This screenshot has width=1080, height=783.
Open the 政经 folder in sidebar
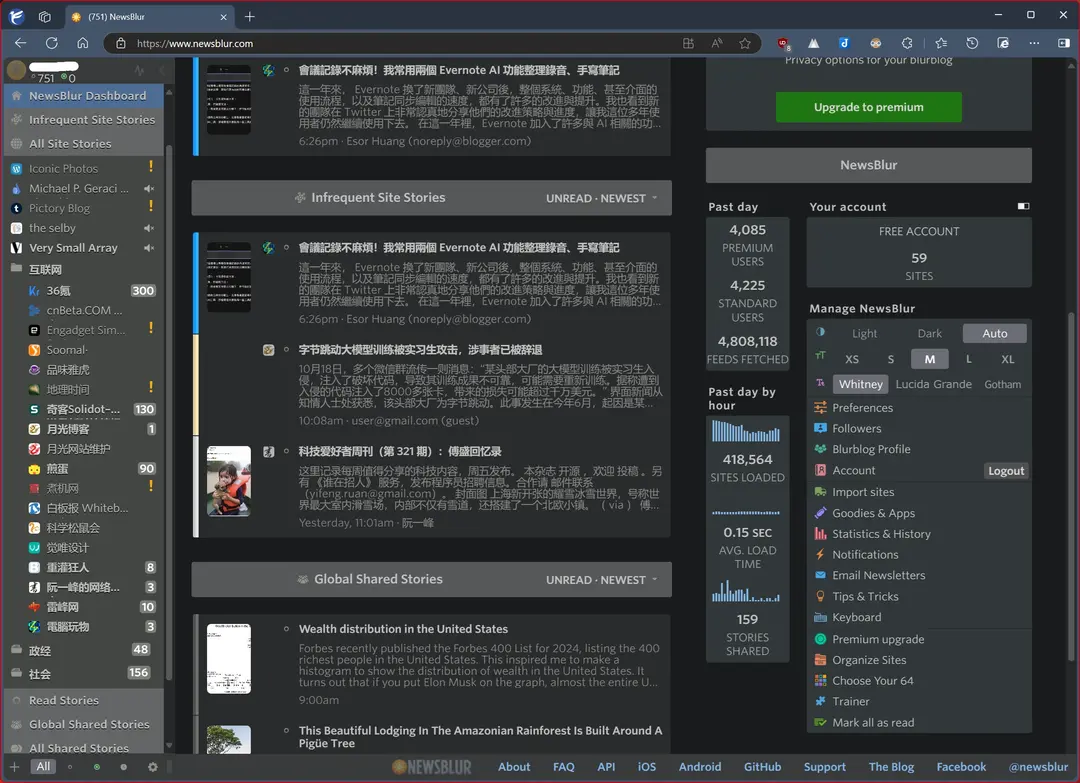point(40,650)
